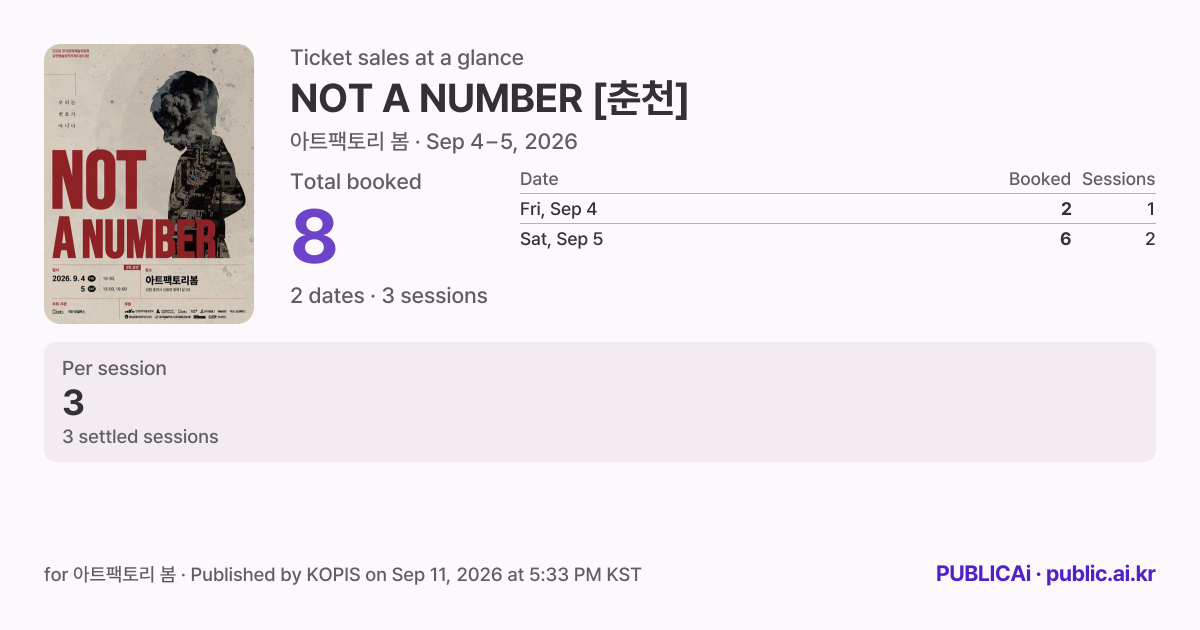
Task: Click the Booked column header
Action: tap(1039, 179)
